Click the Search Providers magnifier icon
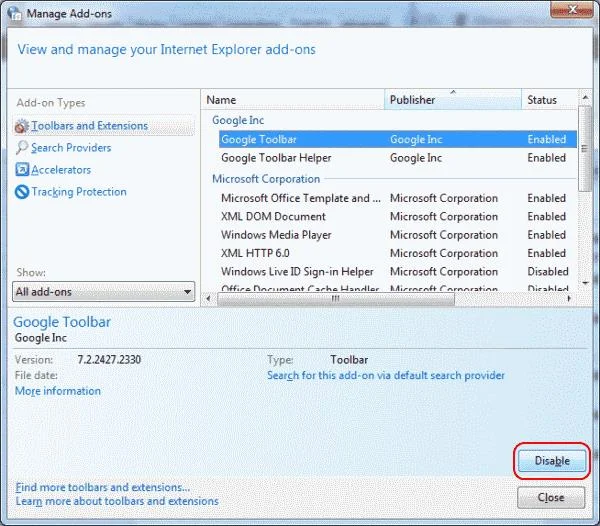The image size is (600, 526). click(22, 148)
